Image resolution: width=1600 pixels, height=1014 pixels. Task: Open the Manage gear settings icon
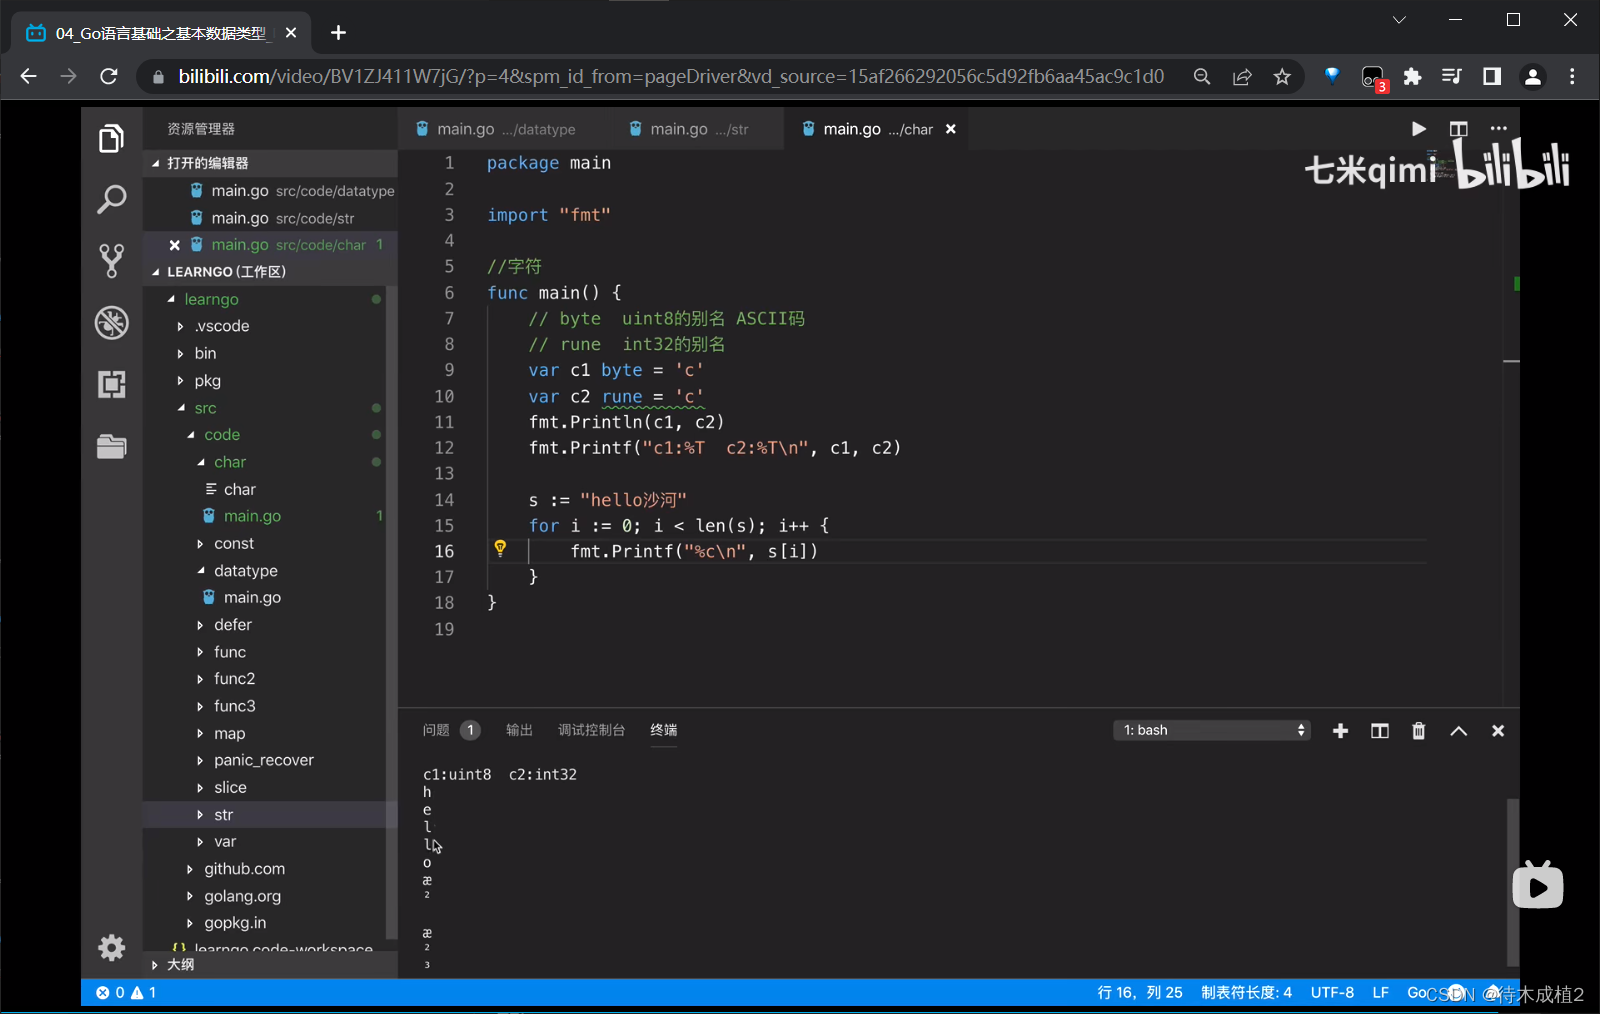click(x=111, y=947)
